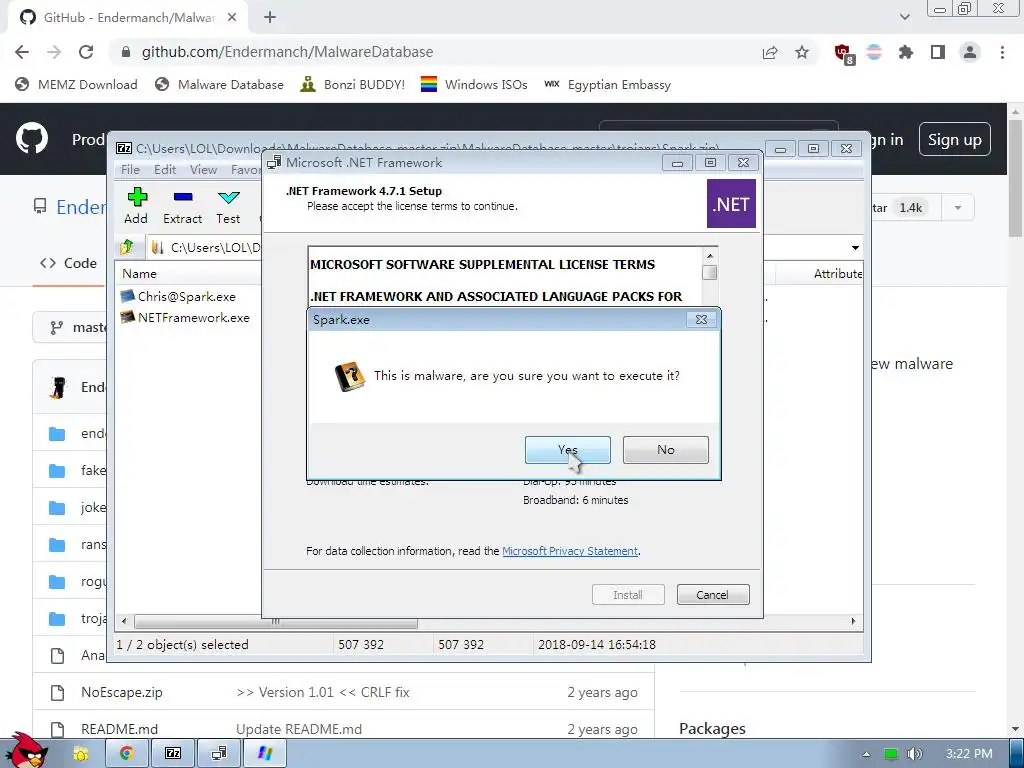Click the Angry Bird start button
1024x768 pixels.
point(27,750)
